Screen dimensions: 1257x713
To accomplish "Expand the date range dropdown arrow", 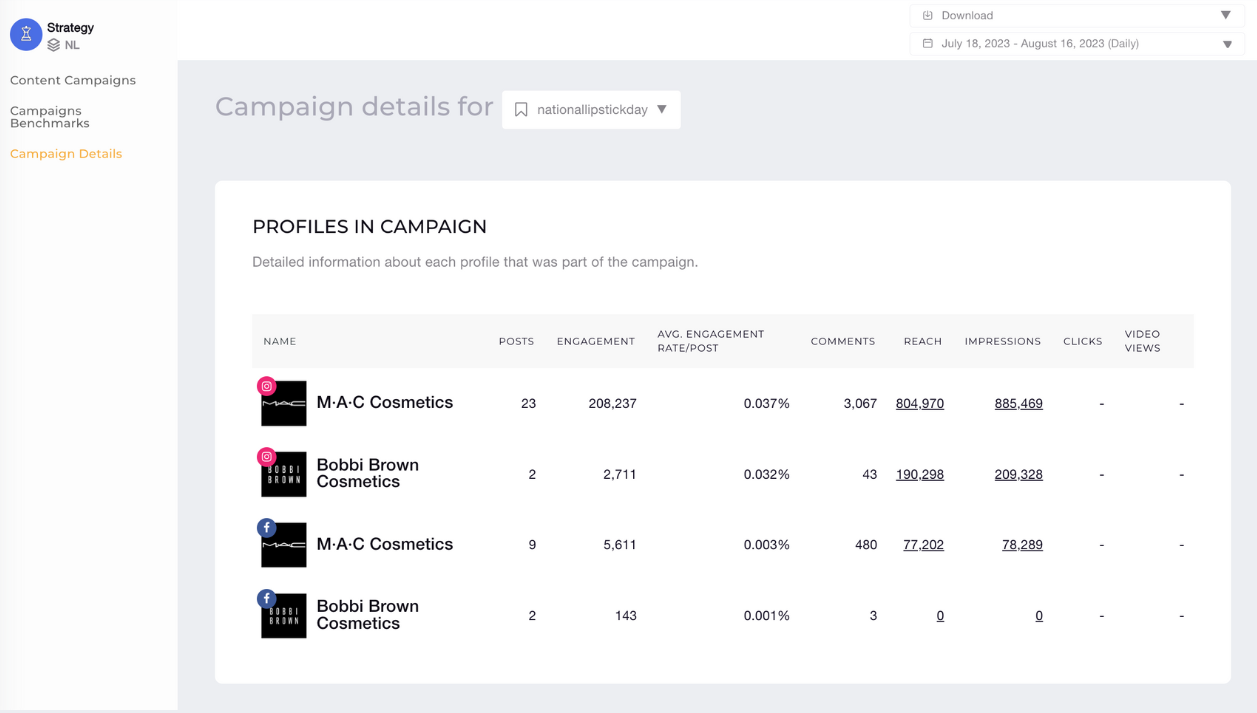I will pos(1227,44).
